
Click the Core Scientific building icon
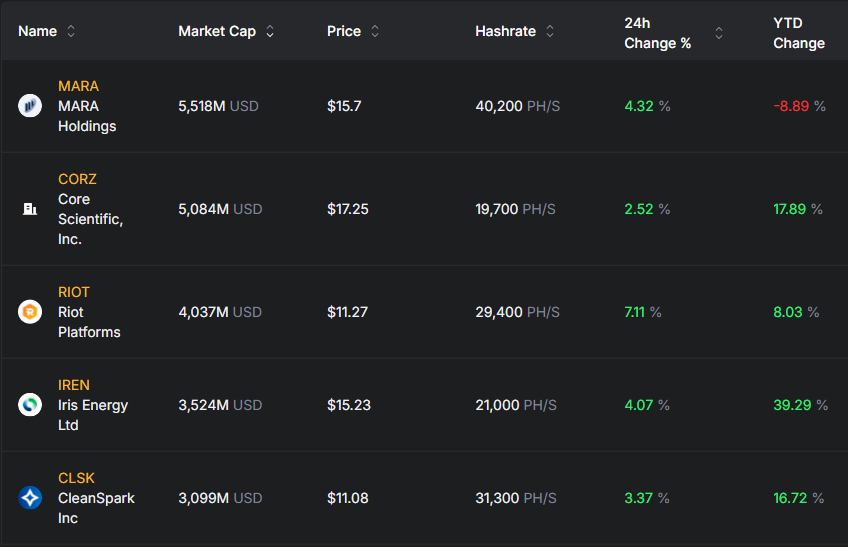30,209
